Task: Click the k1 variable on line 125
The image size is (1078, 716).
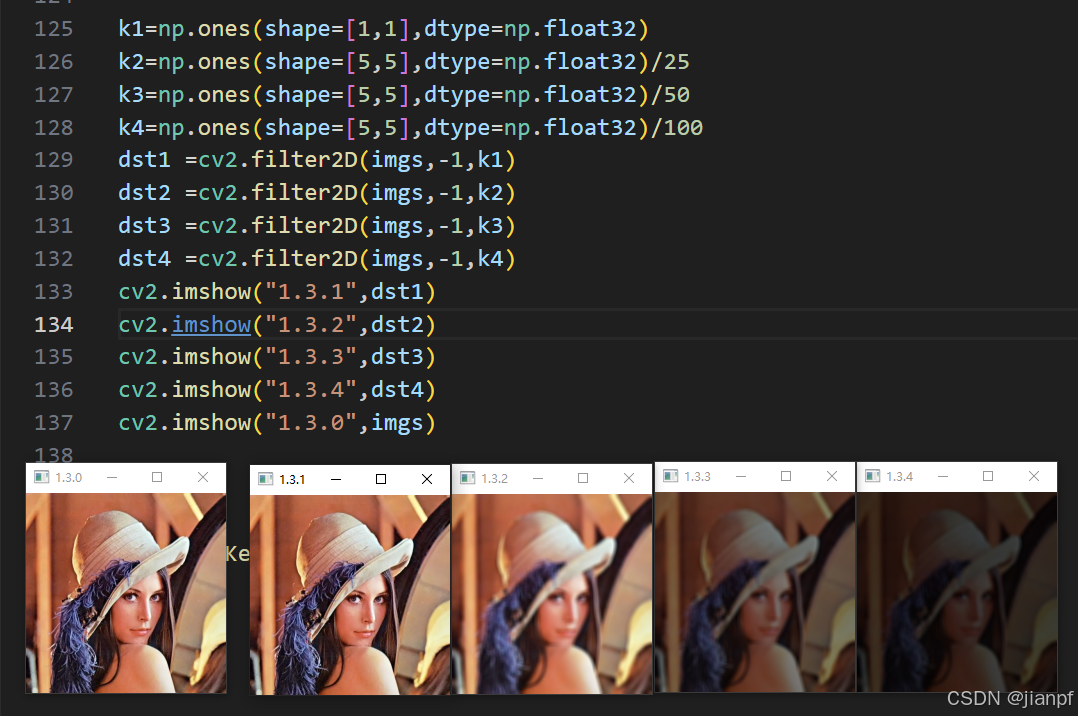Action: coord(131,29)
